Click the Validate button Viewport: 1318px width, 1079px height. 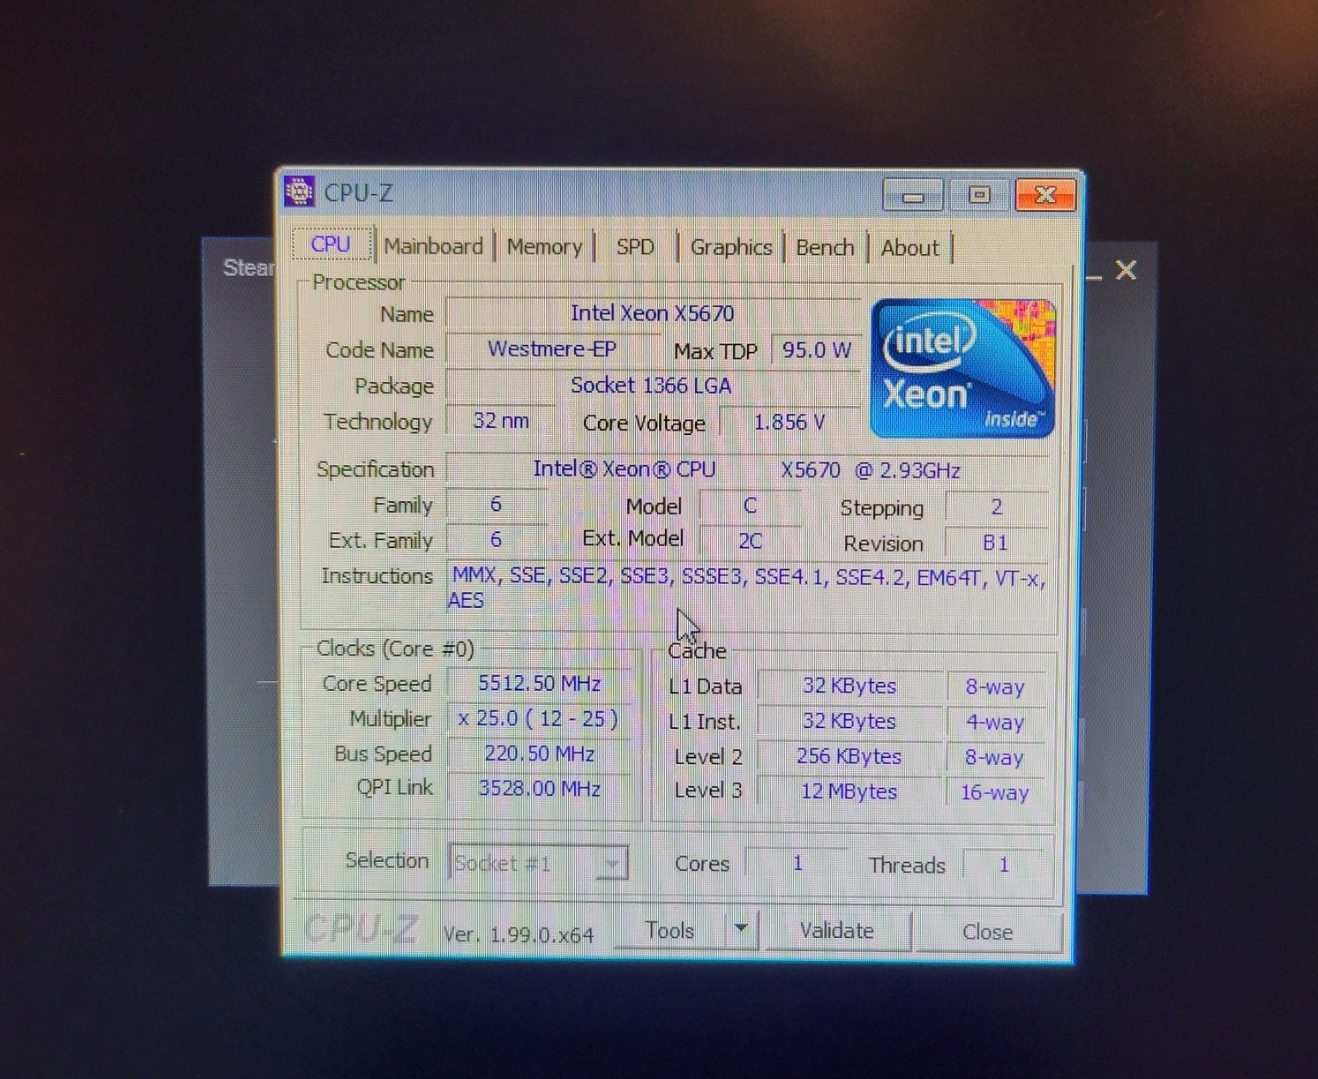point(837,931)
